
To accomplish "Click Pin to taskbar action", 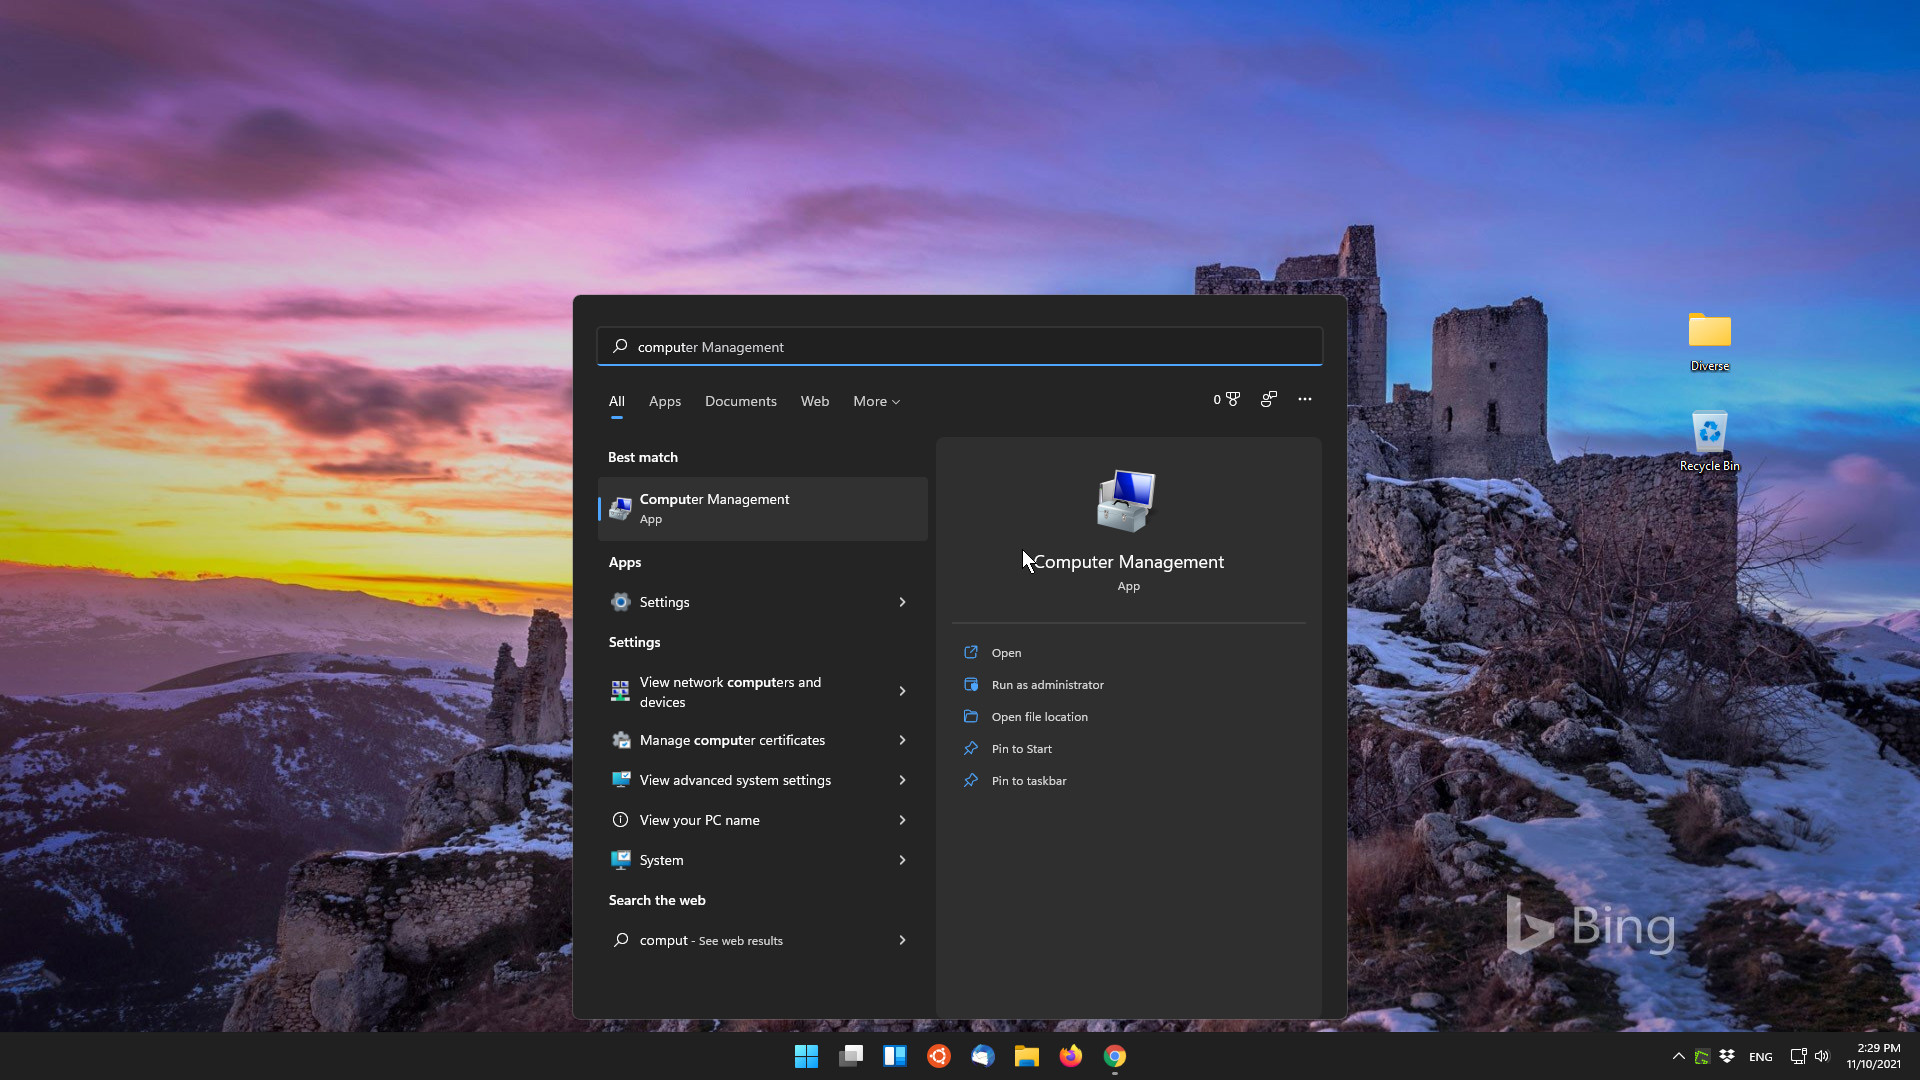I will pos(1029,781).
